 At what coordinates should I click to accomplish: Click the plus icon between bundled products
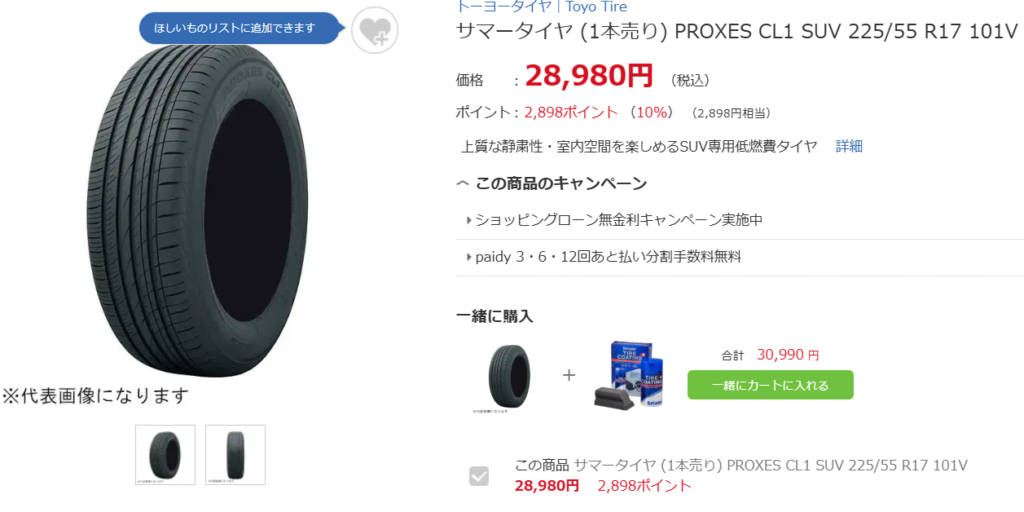(569, 376)
